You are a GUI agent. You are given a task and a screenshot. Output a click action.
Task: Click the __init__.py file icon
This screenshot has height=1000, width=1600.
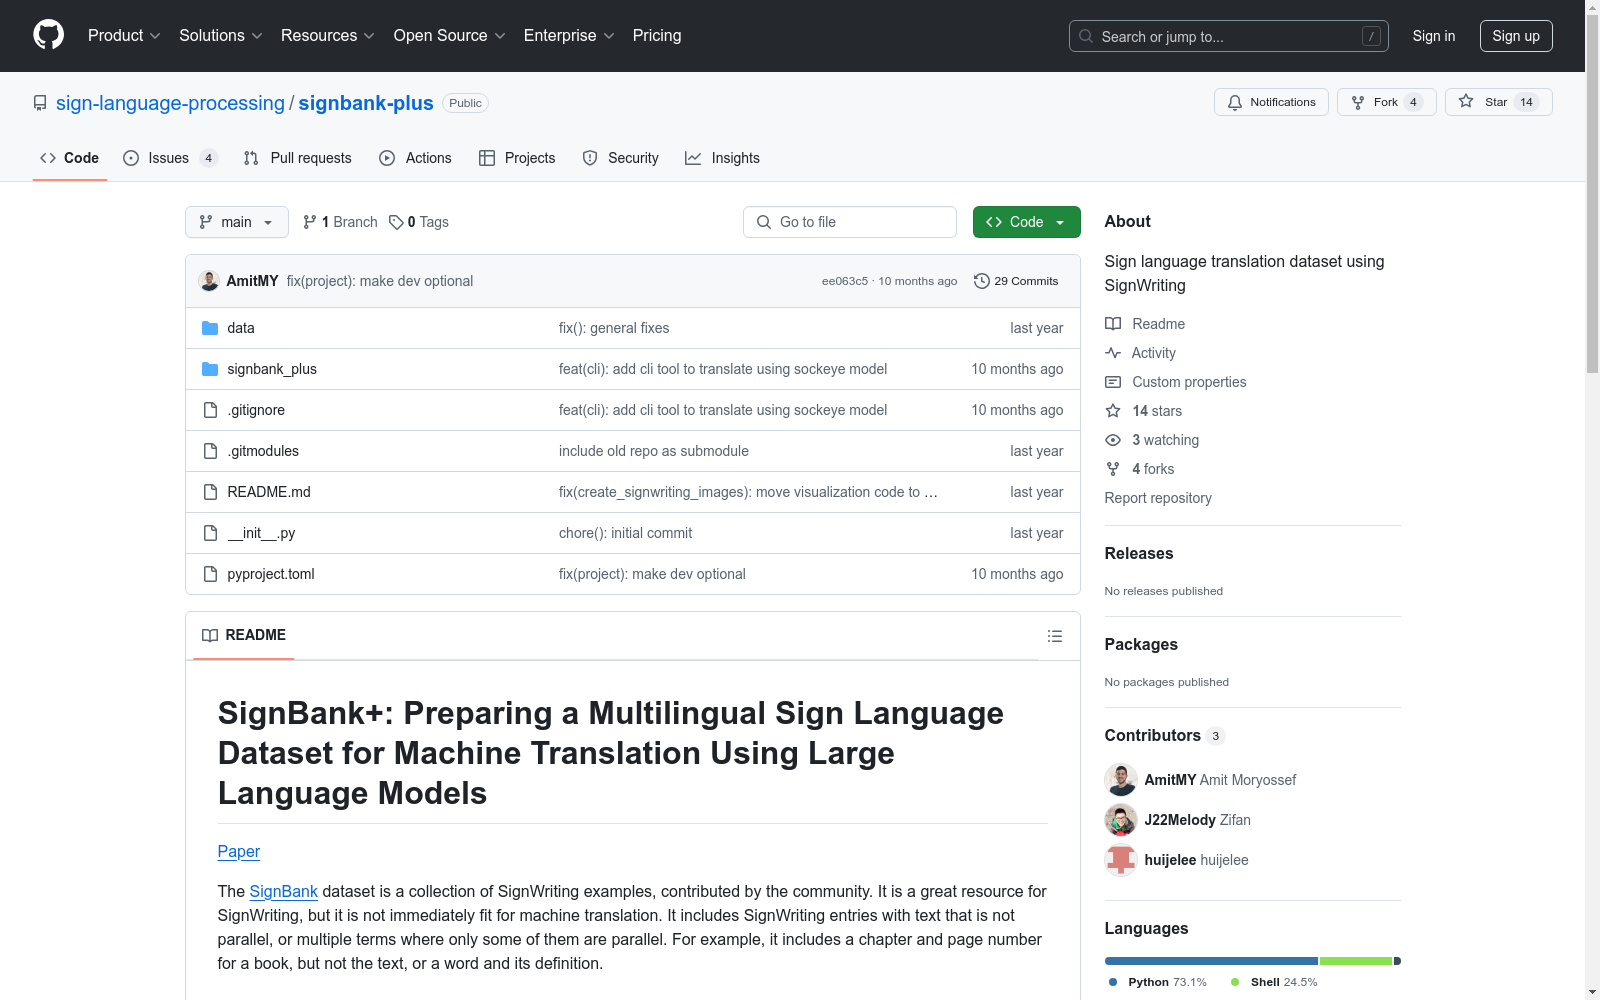pos(210,533)
